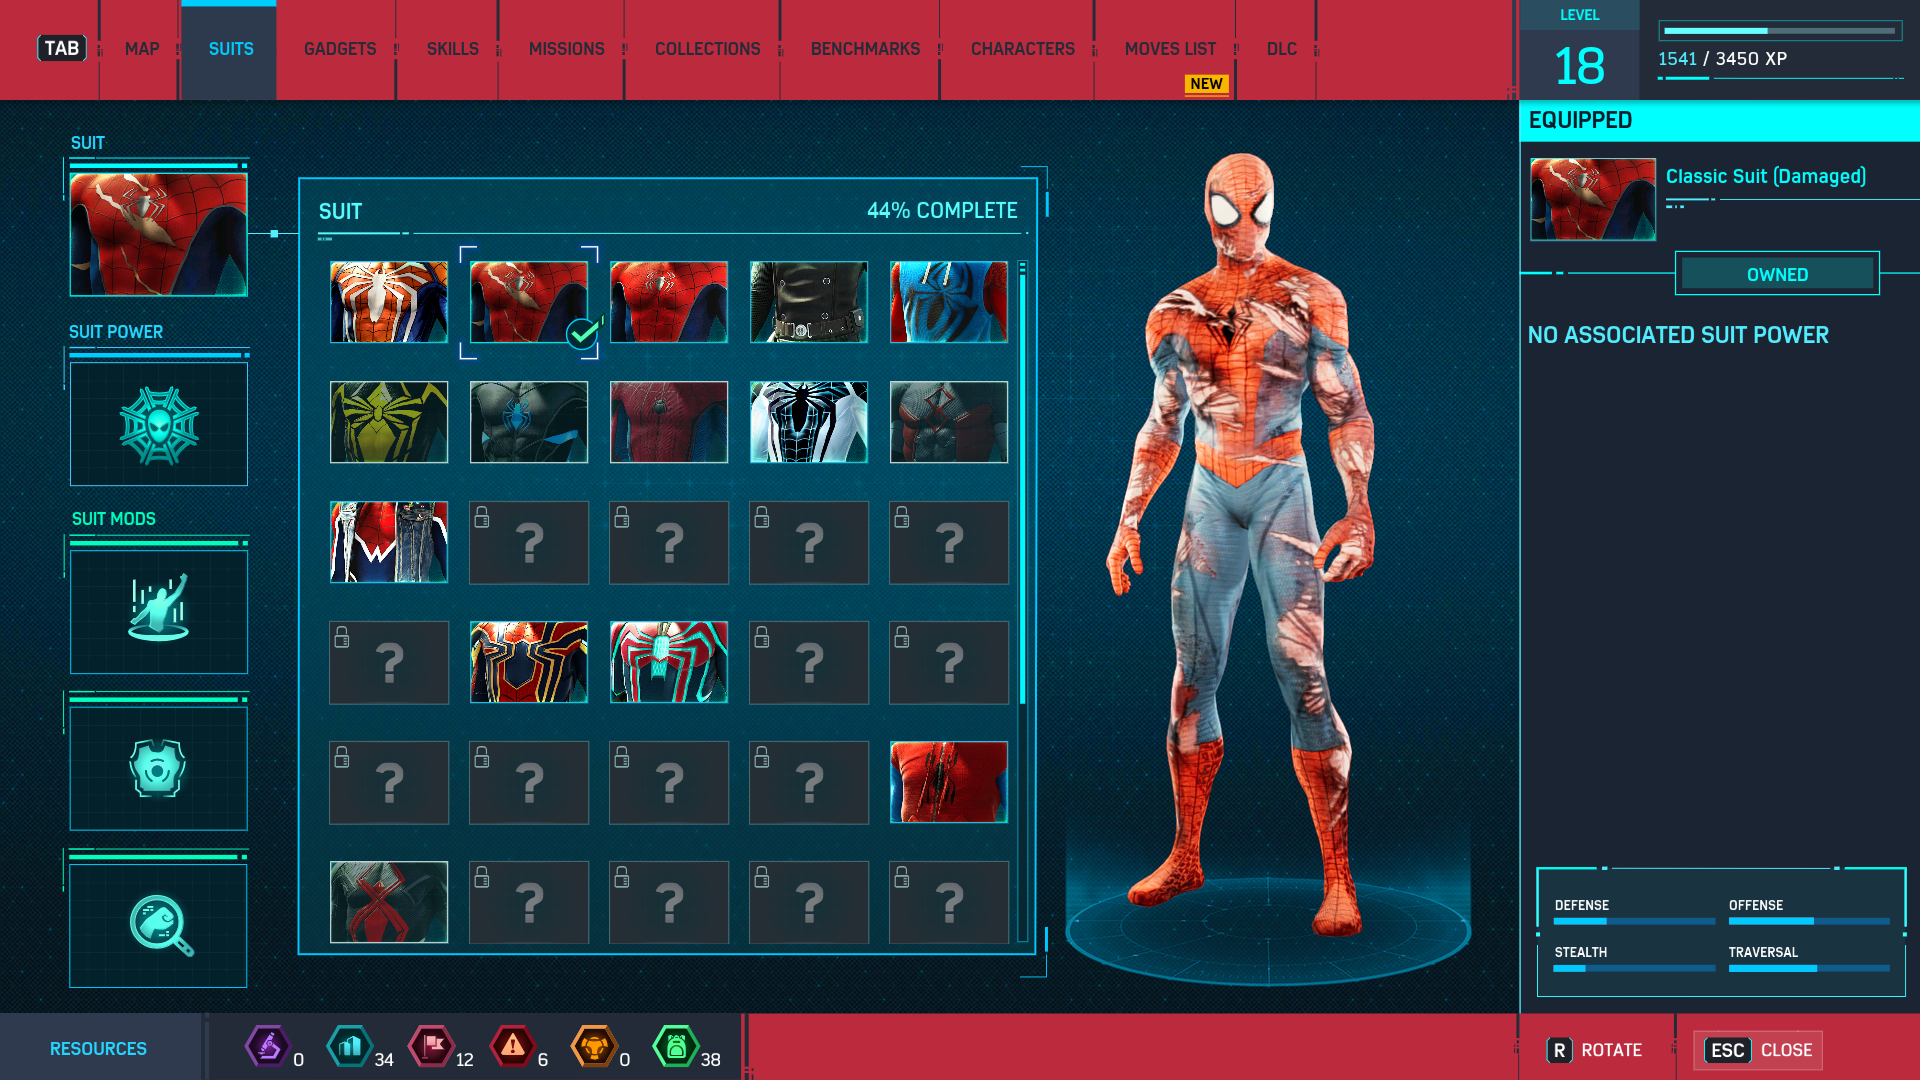1920x1080 pixels.
Task: Click the ESC Close button
Action: pos(1758,1050)
